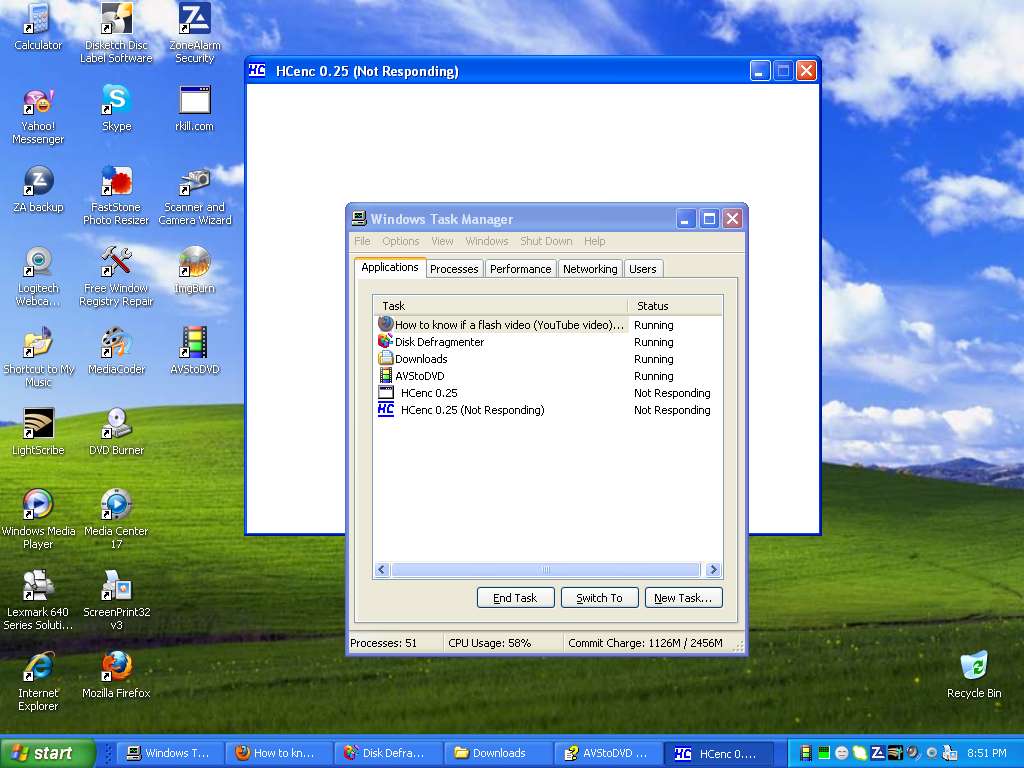Open ZoneAlarm Security desktop icon
Screen dimensions: 1024x768
[x=195, y=33]
